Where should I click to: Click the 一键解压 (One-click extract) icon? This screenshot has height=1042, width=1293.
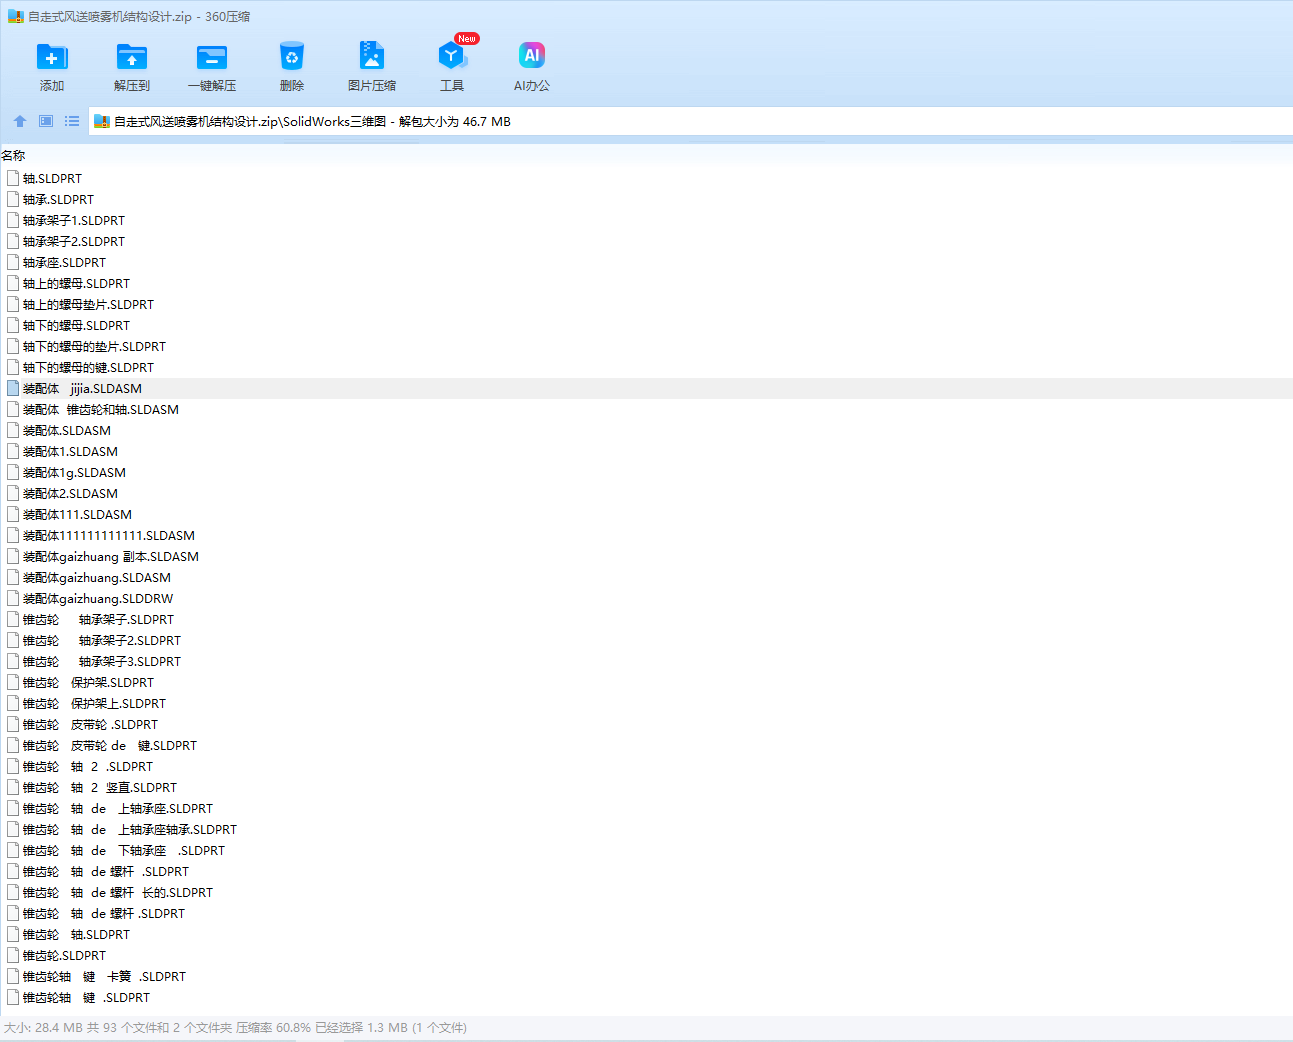[212, 57]
